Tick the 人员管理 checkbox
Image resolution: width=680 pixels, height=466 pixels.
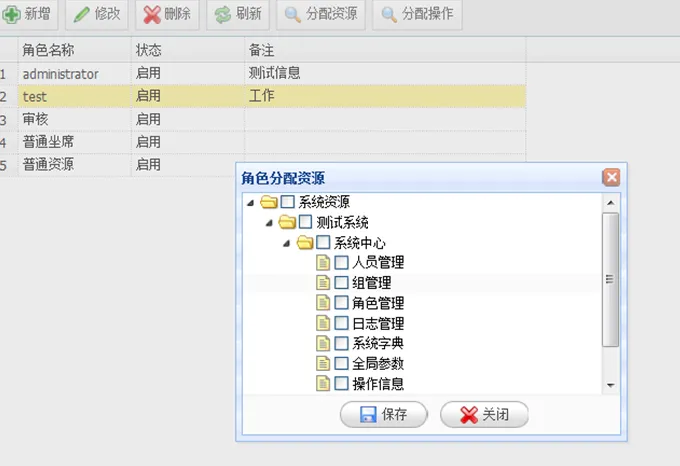pos(341,263)
